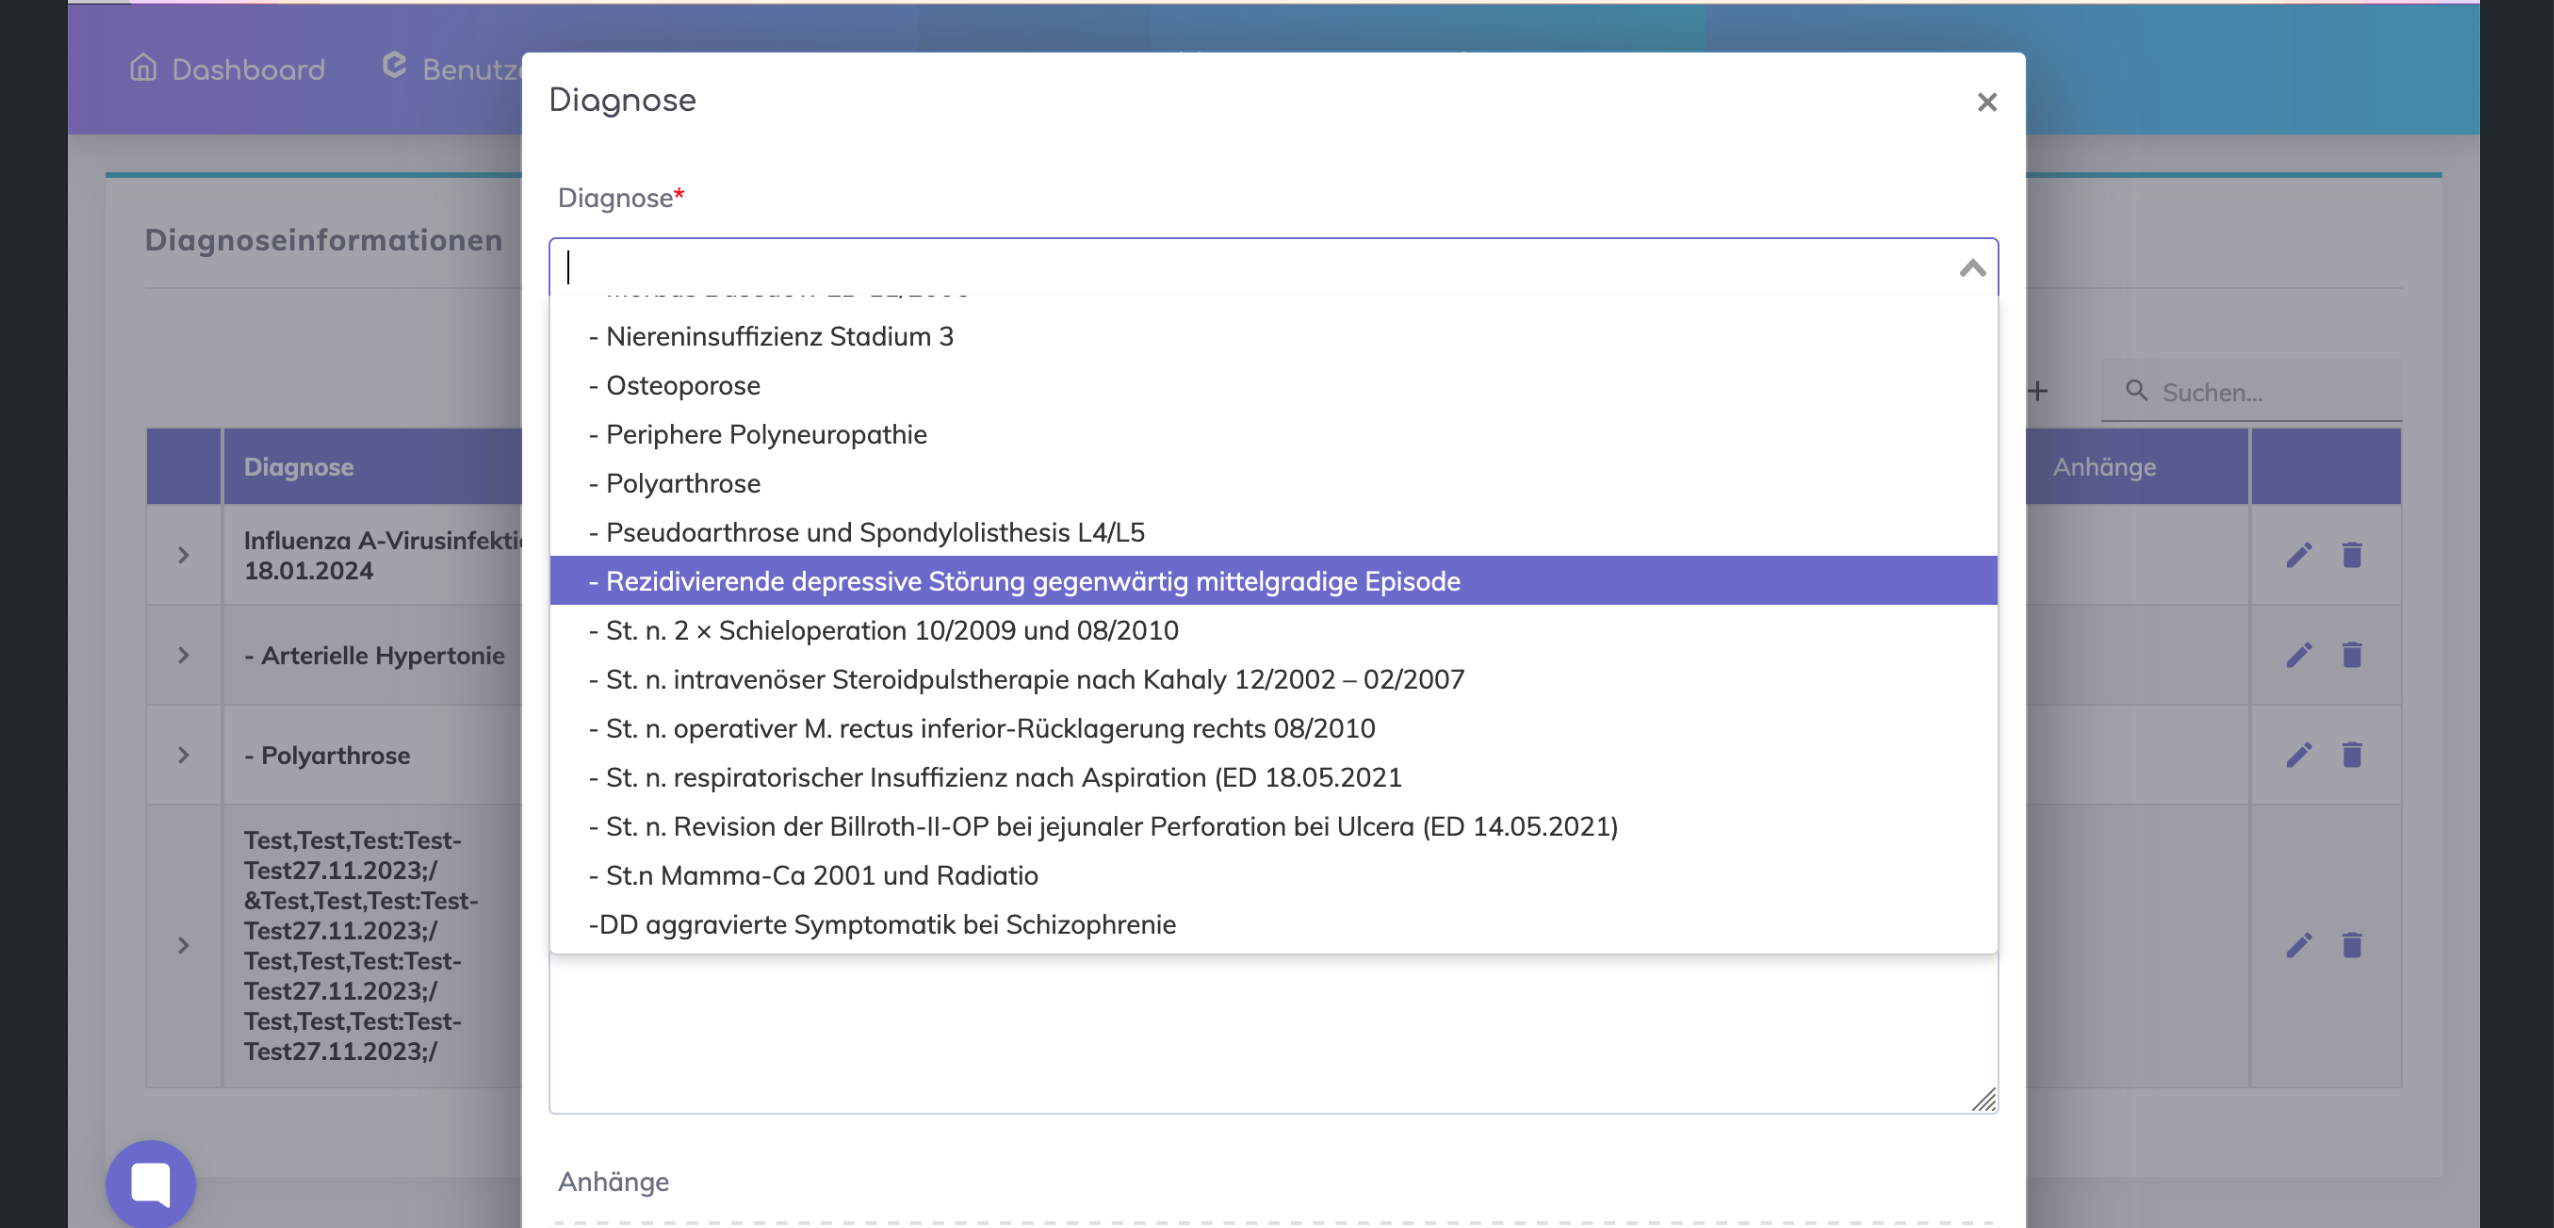Select Niereninsuffizienz Stadium 3 option
The width and height of the screenshot is (2554, 1228).
click(x=780, y=336)
